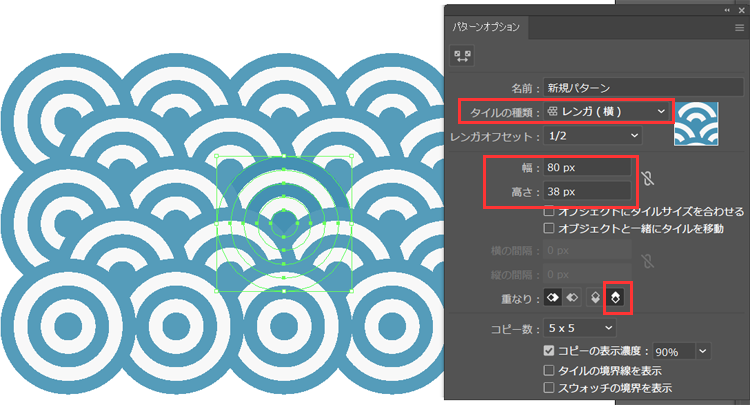Toggle spacing link icon beside 横の間隔
750x405 pixels.
tap(648, 261)
